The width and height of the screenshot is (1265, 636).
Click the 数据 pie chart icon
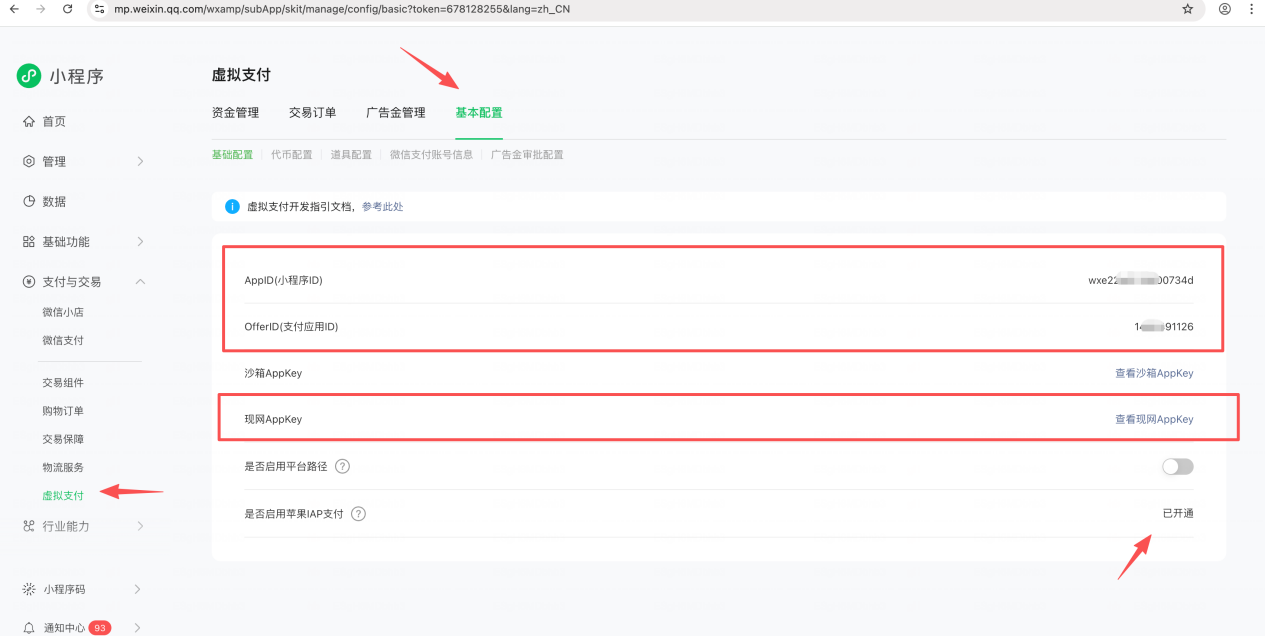coord(29,201)
